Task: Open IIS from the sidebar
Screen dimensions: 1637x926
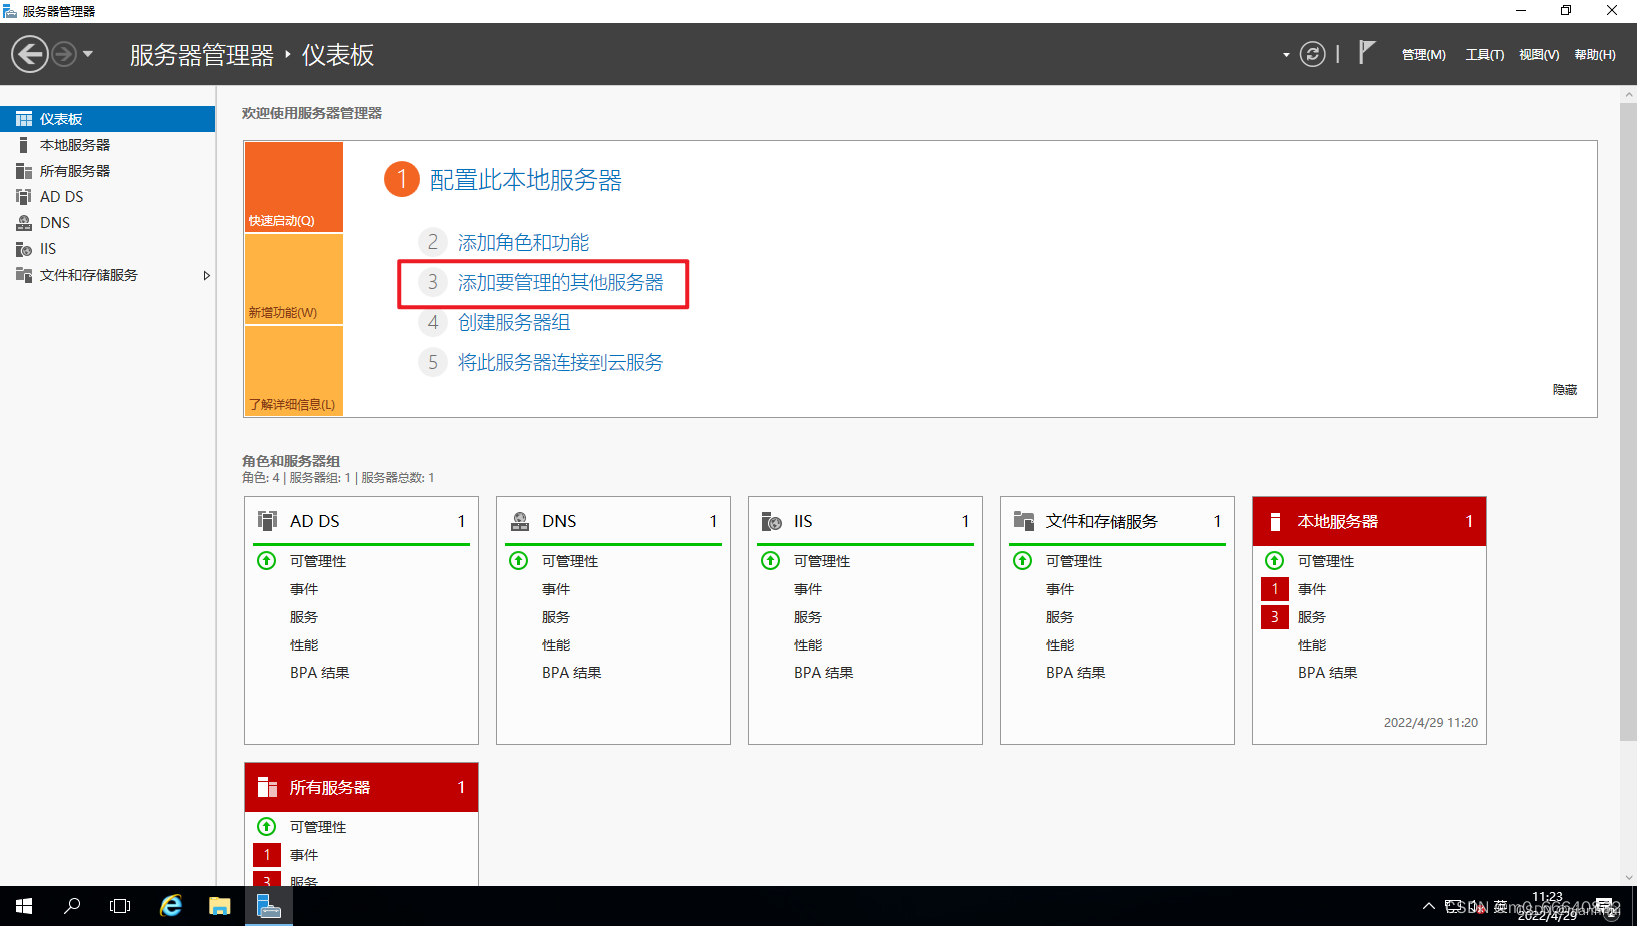Action: tap(107, 249)
